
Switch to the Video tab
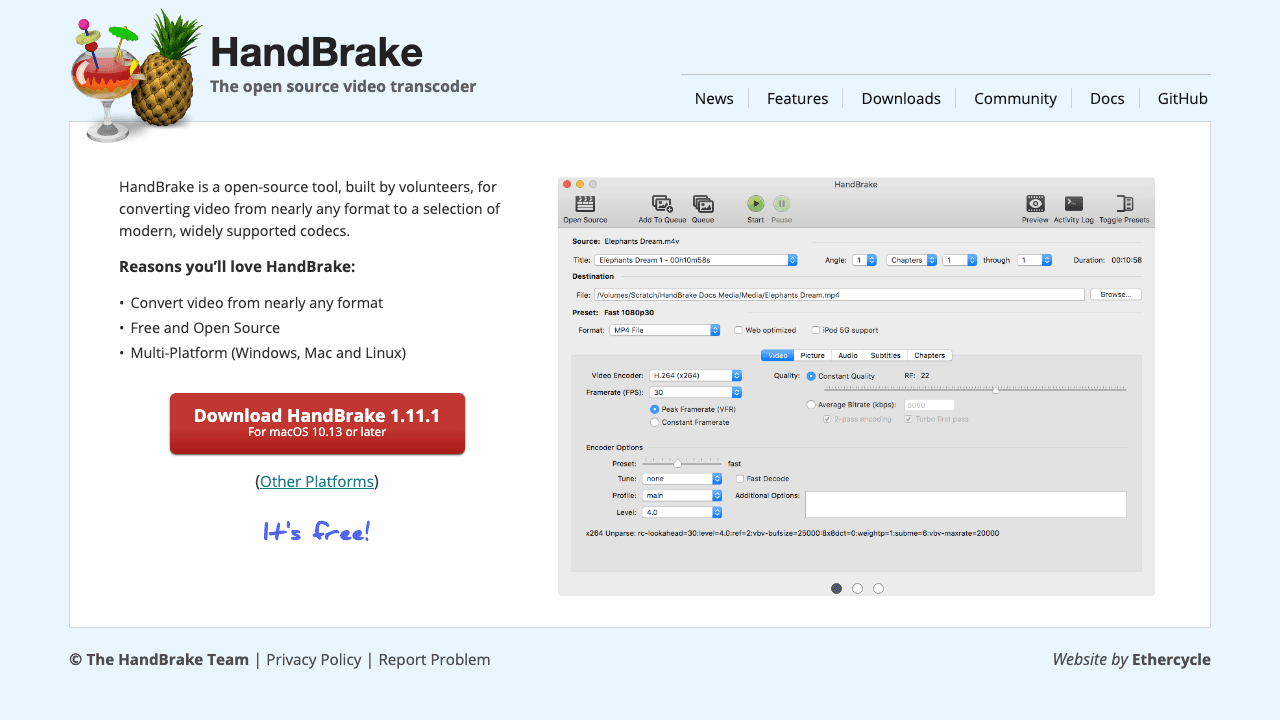(x=778, y=355)
